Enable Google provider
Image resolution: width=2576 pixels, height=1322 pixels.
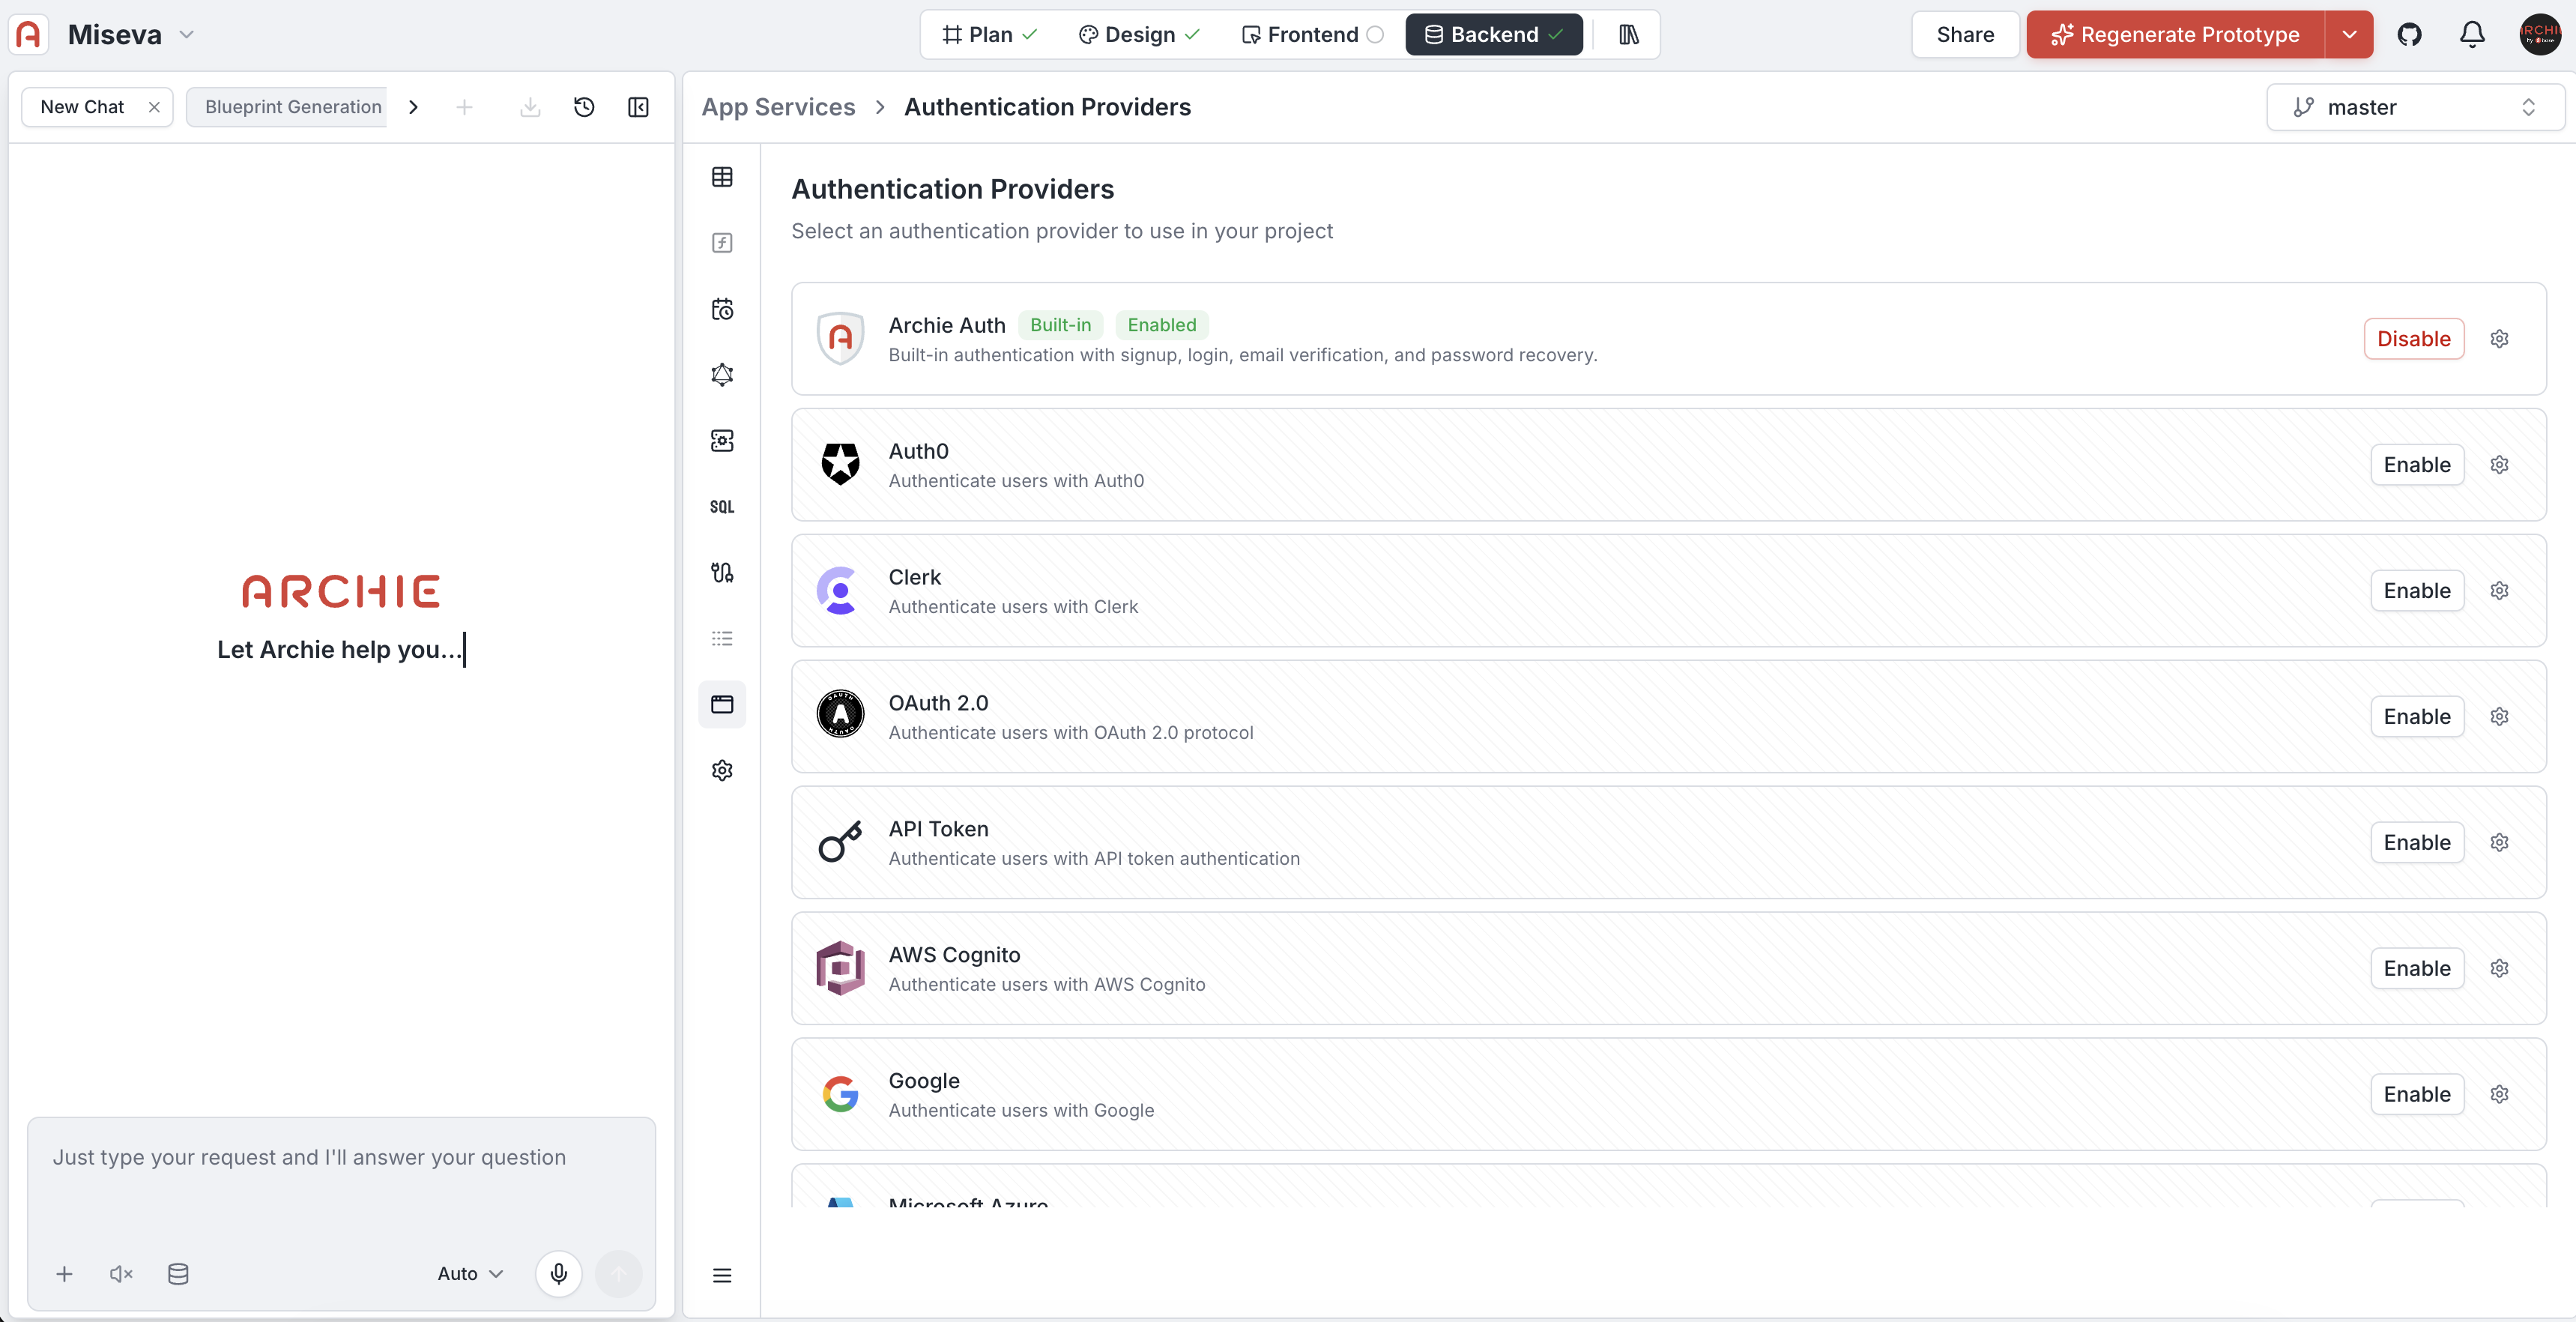(2417, 1095)
